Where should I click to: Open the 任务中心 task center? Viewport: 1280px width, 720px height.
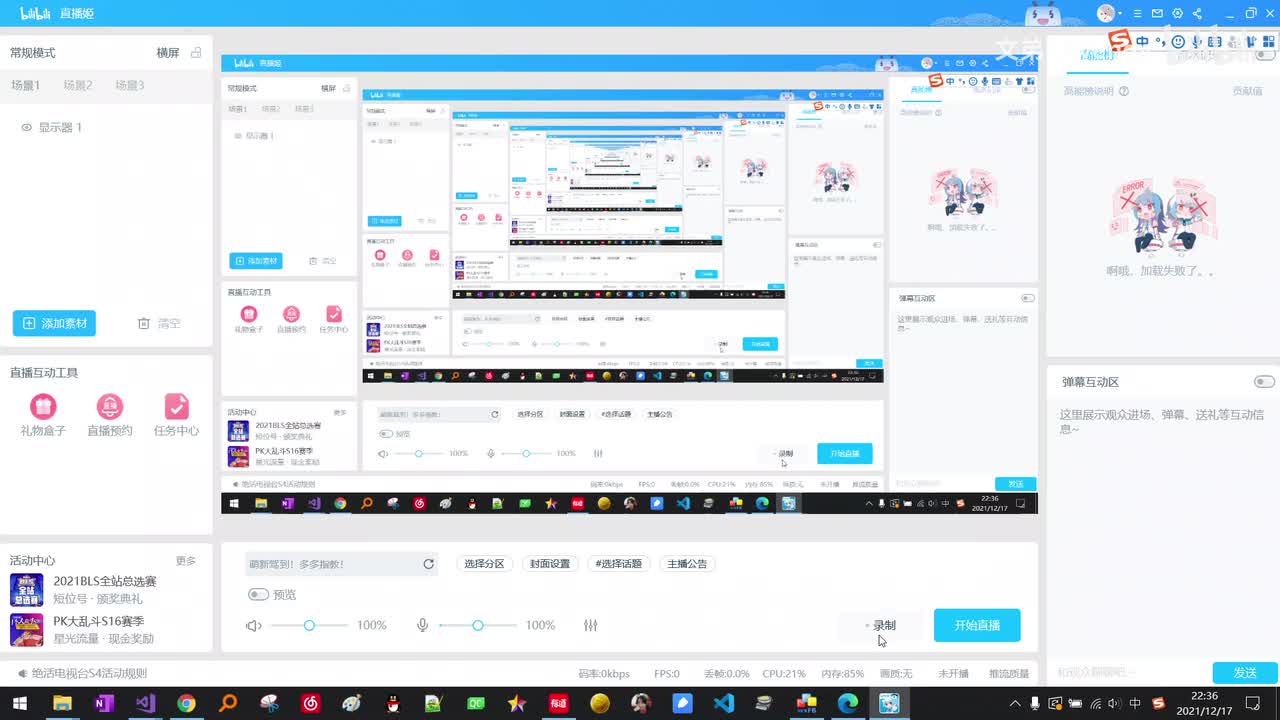(x=176, y=415)
